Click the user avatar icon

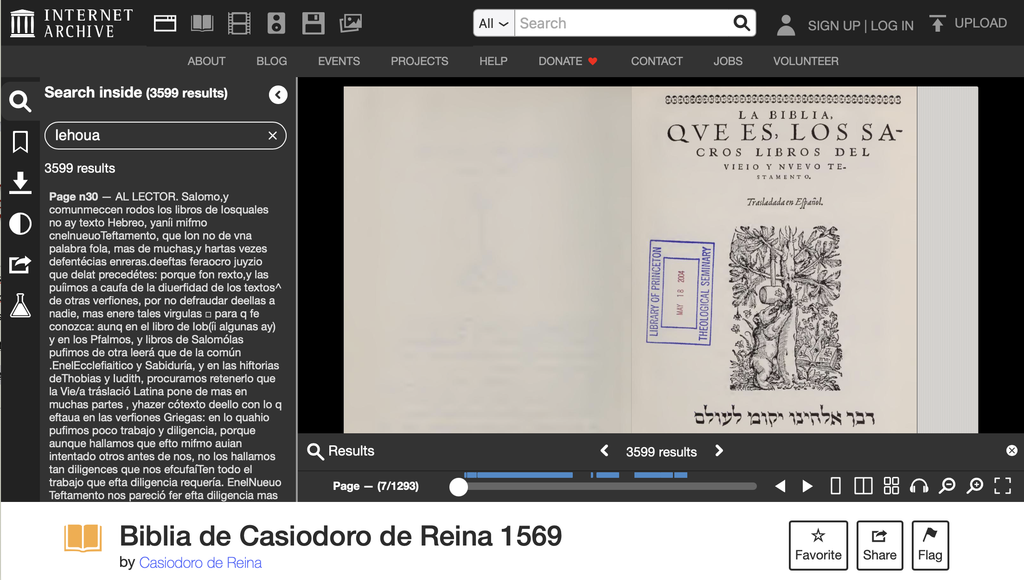point(786,25)
